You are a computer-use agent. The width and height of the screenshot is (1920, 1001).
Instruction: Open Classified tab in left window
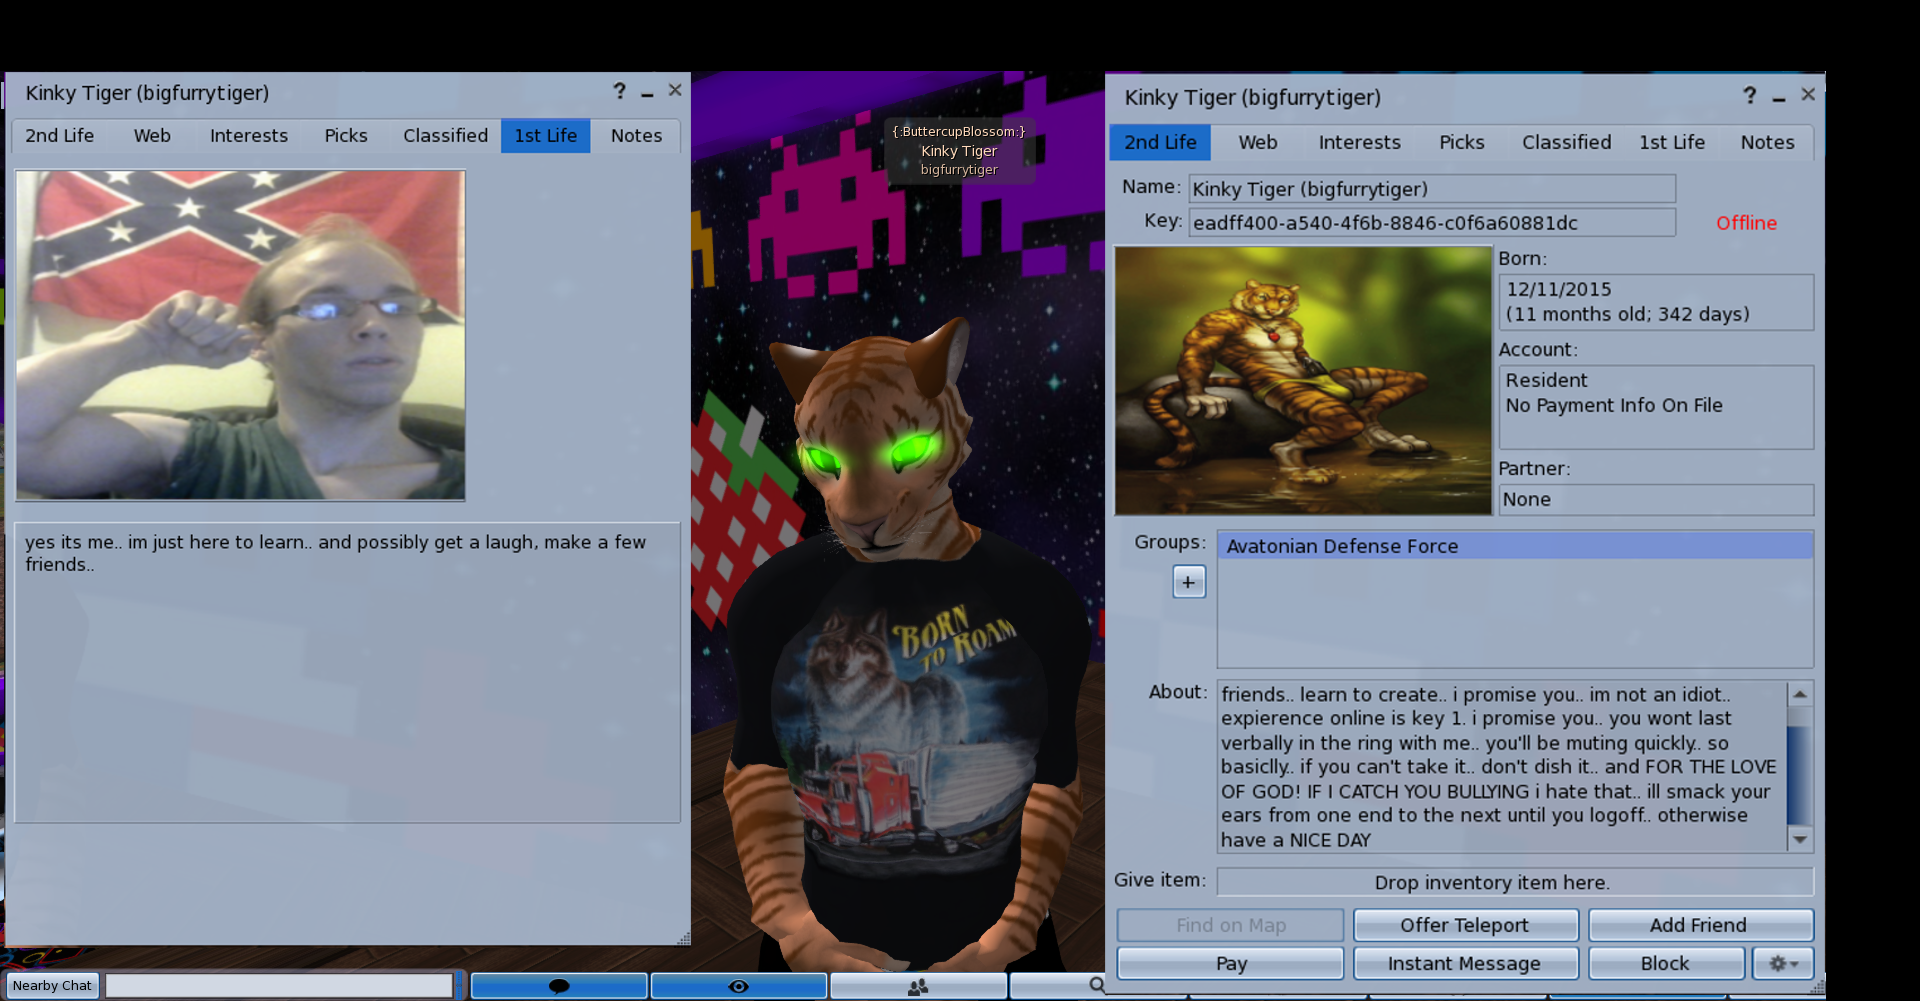tap(445, 135)
